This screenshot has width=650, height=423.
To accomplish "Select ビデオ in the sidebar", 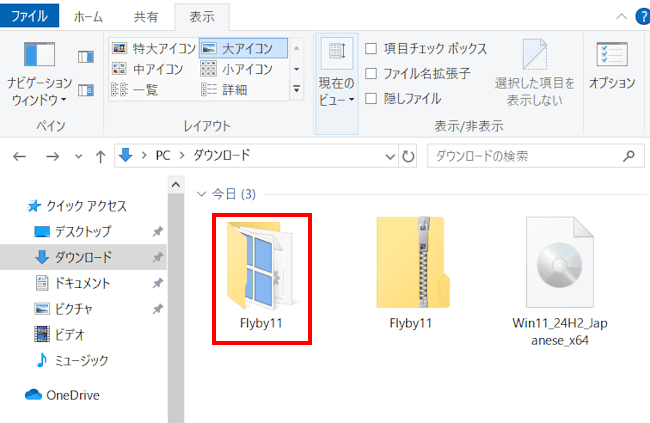I will click(x=59, y=334).
